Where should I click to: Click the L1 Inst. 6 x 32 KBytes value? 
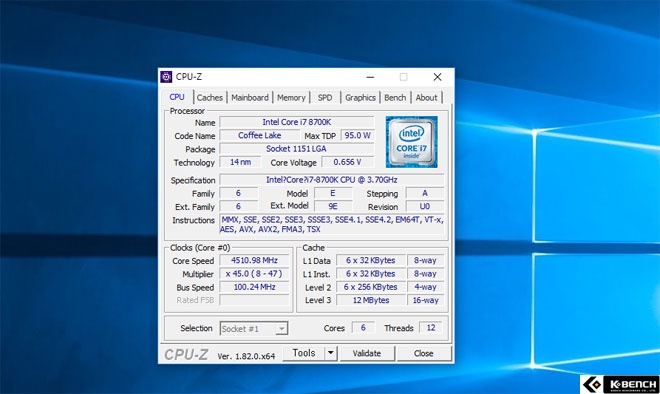[x=370, y=274]
